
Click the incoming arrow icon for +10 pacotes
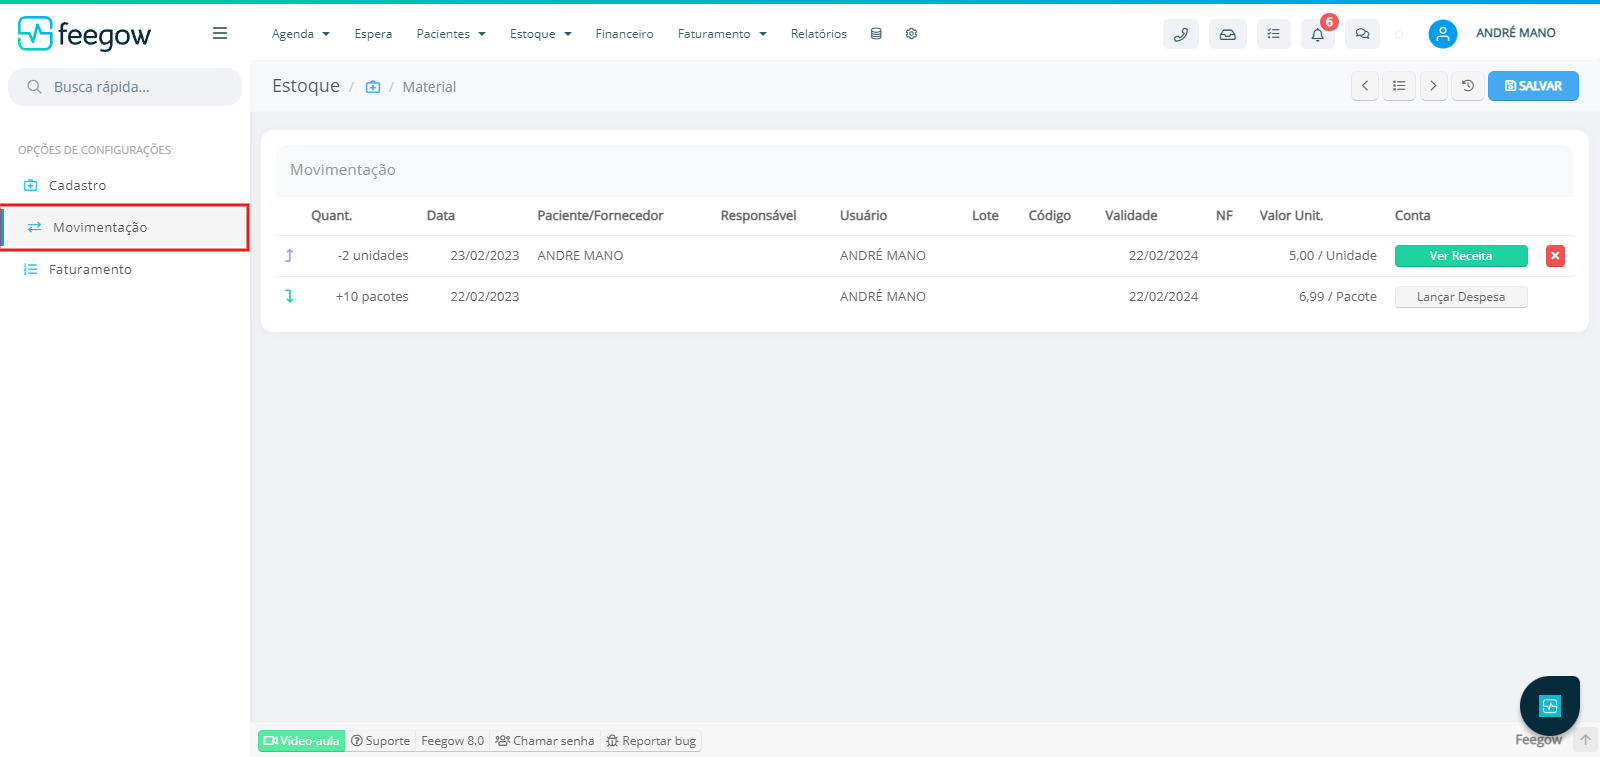(289, 296)
